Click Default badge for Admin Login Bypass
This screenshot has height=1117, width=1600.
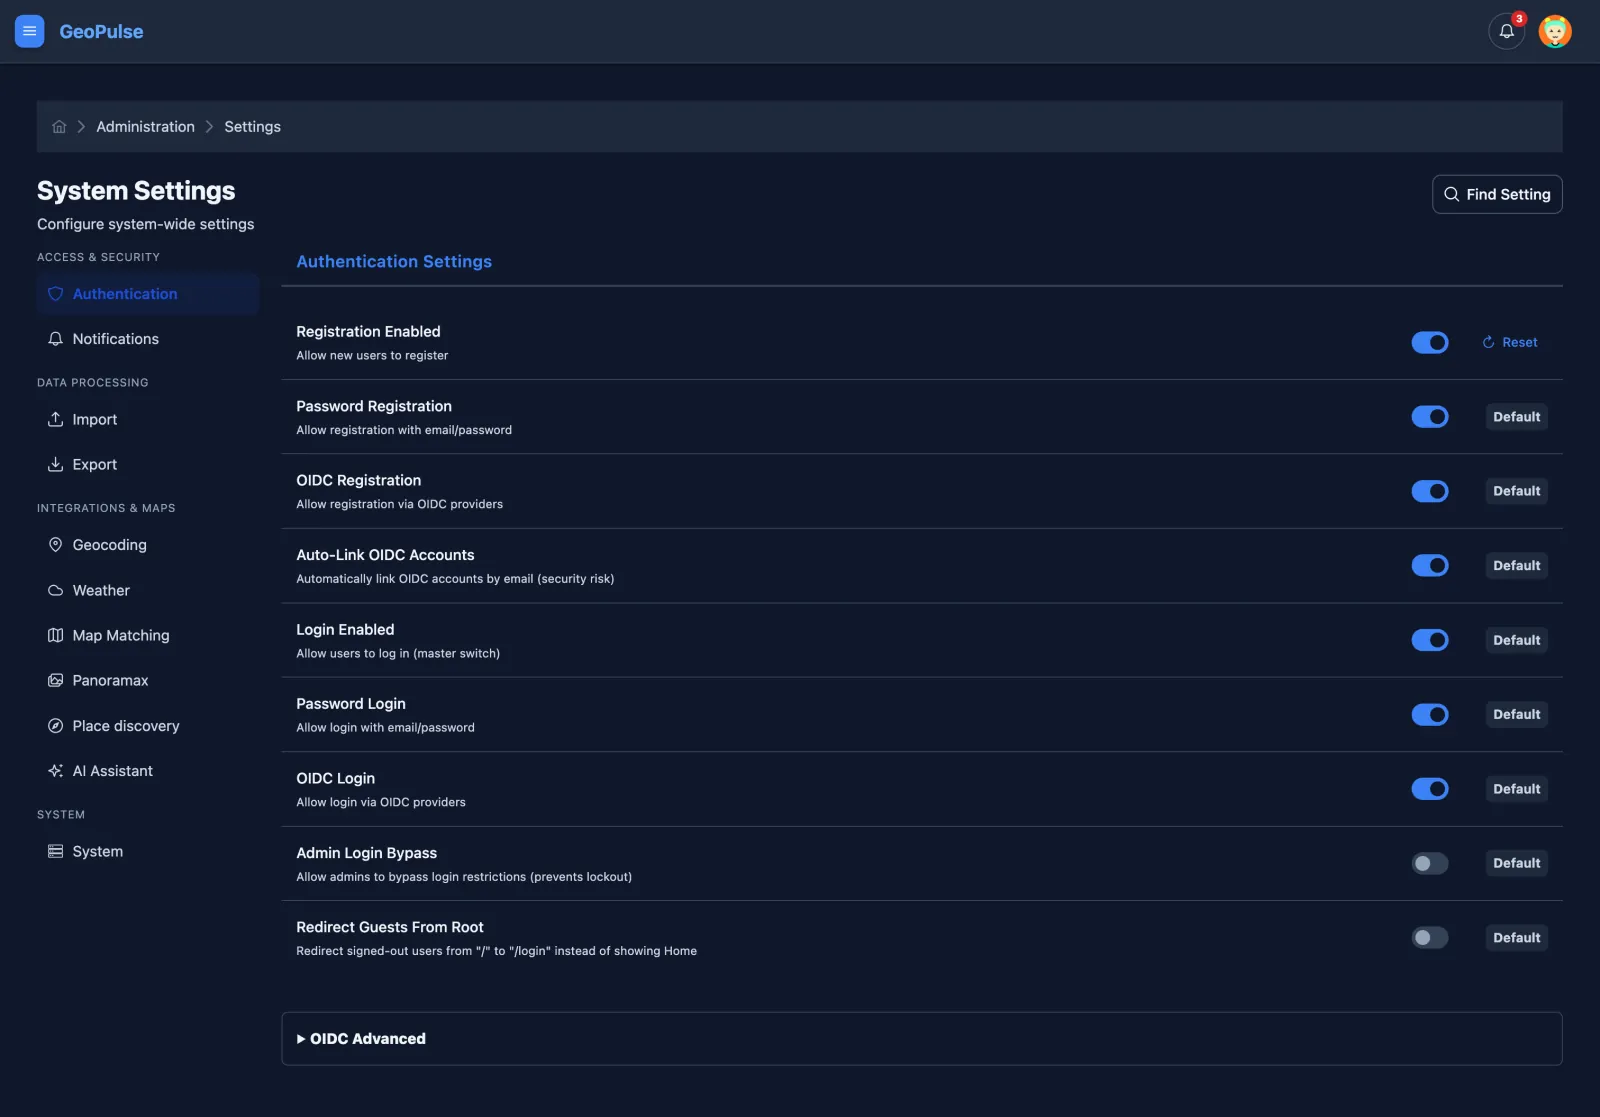pyautogui.click(x=1516, y=863)
